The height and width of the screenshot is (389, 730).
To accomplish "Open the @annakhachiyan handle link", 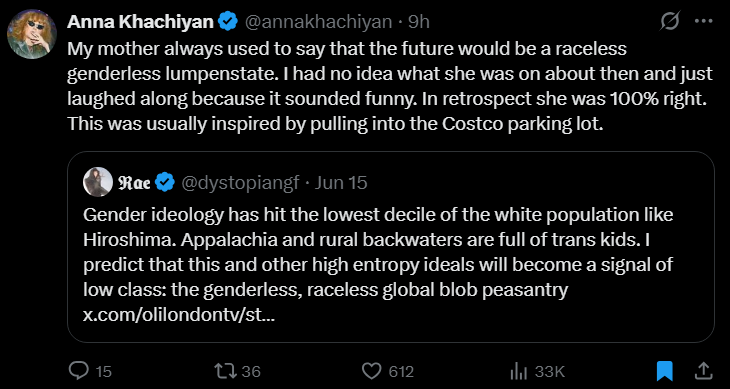I will click(318, 22).
